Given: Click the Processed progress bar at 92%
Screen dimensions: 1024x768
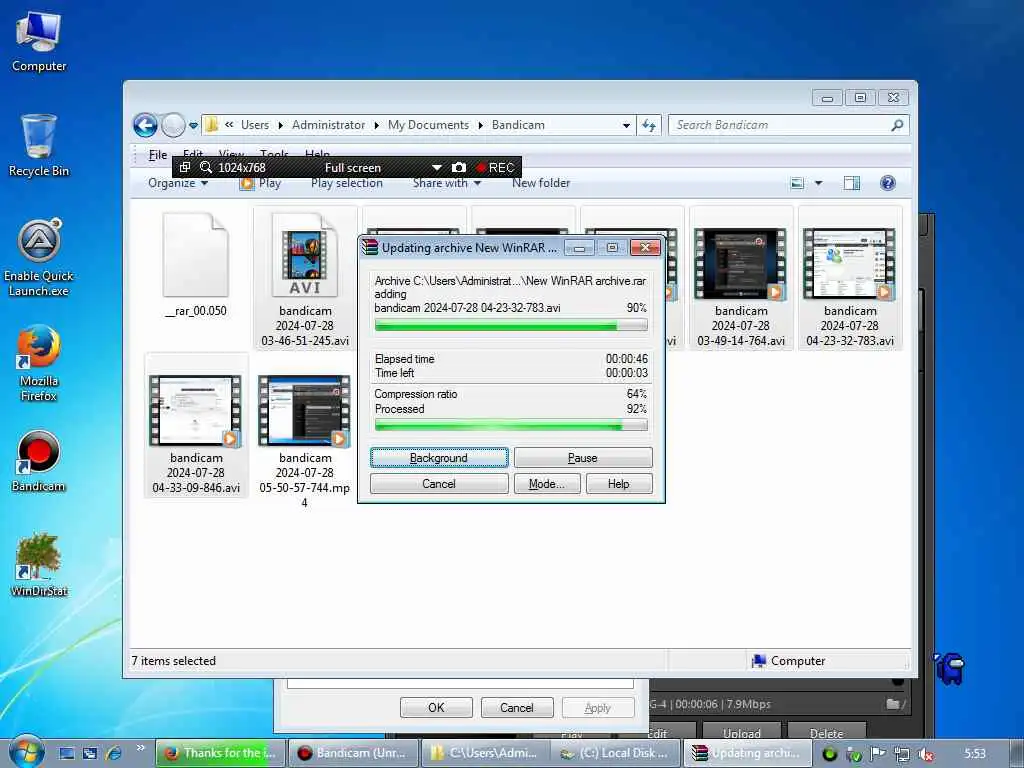Looking at the screenshot, I should coord(511,426).
